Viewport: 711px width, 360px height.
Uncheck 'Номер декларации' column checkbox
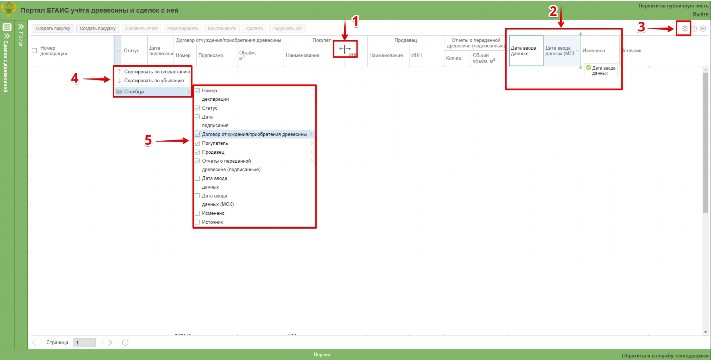point(197,91)
